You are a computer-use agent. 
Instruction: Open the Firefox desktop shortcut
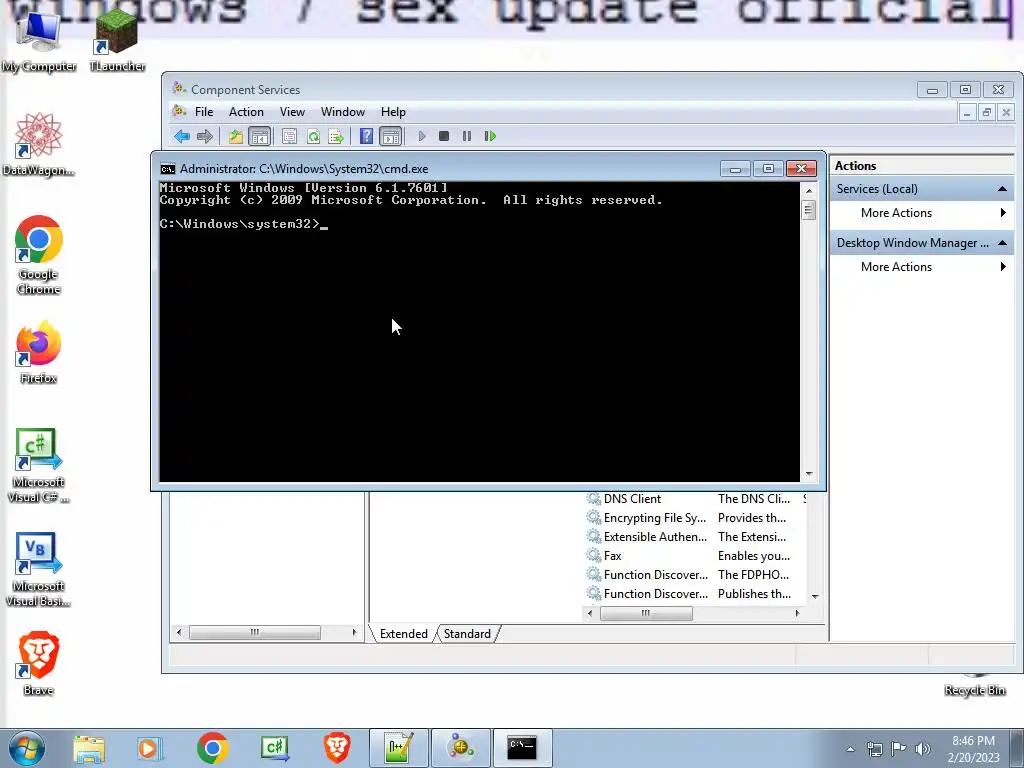click(39, 352)
